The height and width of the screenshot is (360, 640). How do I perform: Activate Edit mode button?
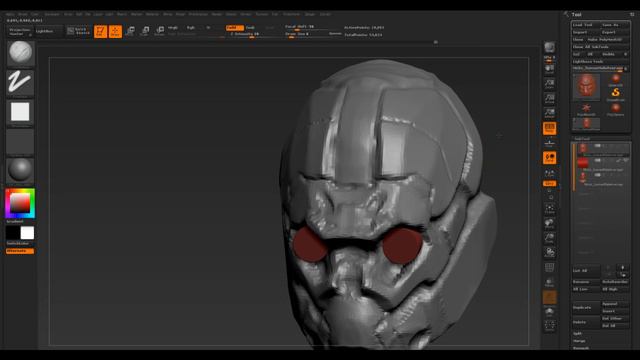click(100, 31)
